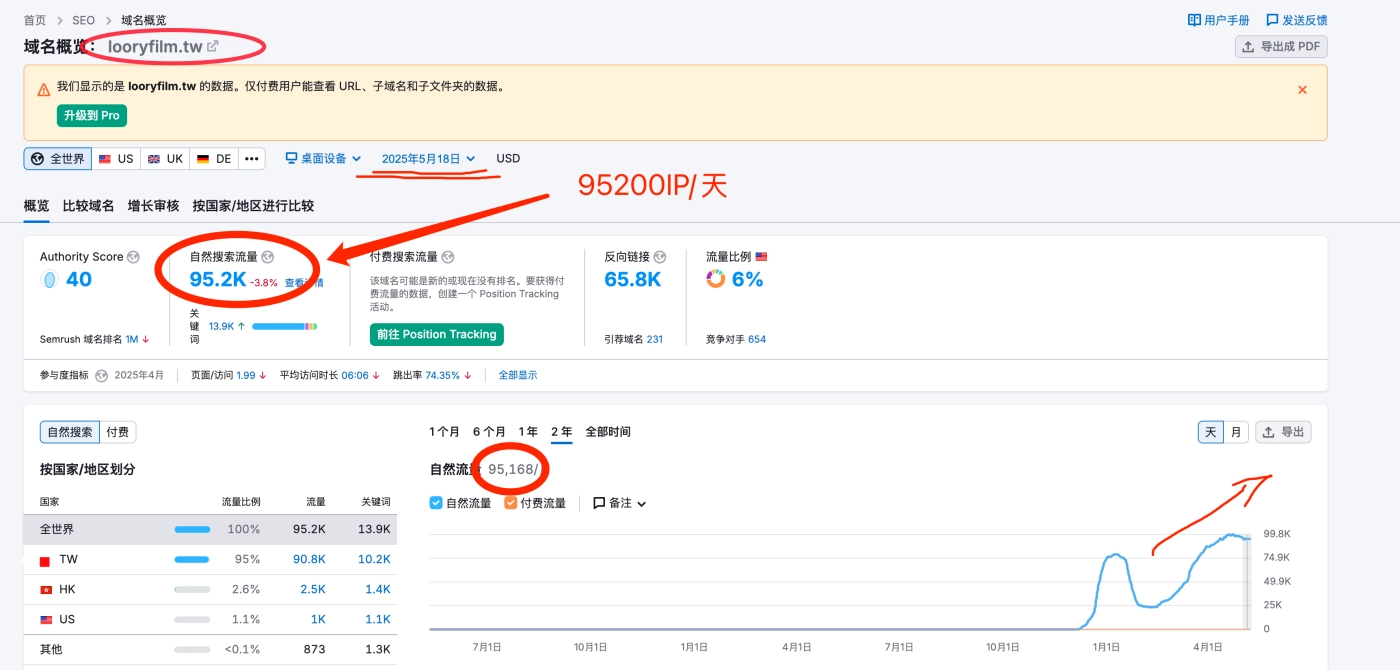Set chart range to 1个月
Viewport: 1400px width, 670px height.
[x=445, y=432]
